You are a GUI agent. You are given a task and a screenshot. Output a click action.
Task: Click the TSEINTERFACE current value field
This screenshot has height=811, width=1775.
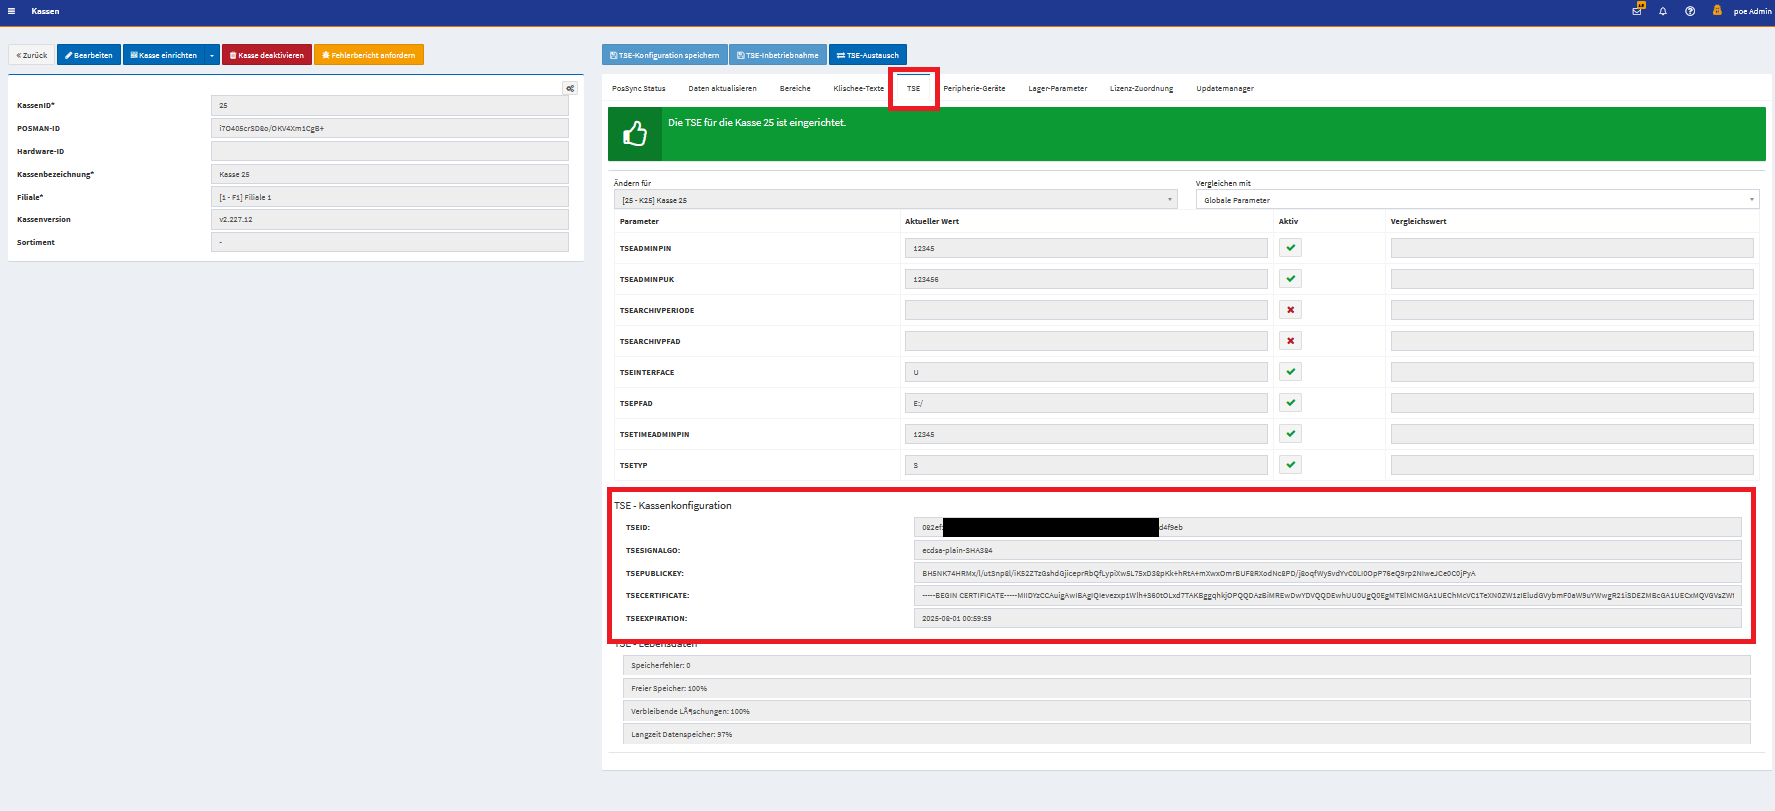(1085, 372)
